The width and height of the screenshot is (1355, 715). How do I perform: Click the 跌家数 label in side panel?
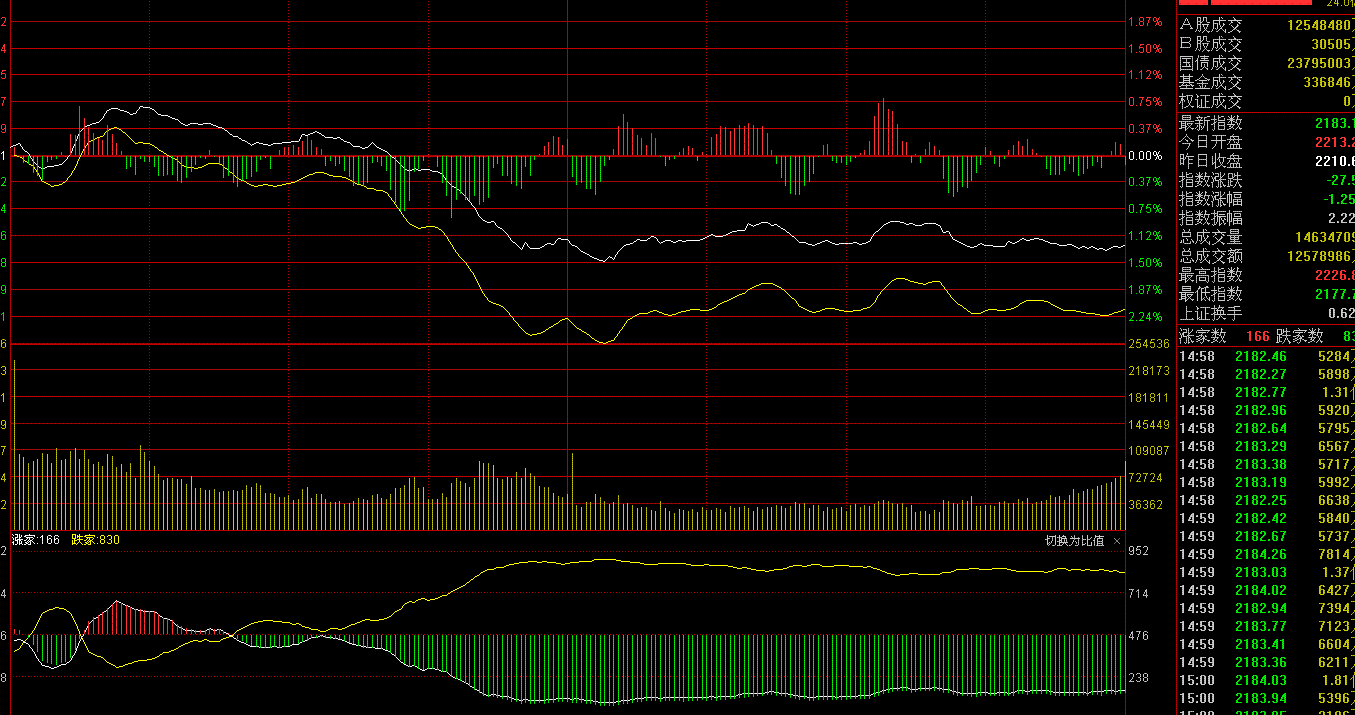[1299, 336]
